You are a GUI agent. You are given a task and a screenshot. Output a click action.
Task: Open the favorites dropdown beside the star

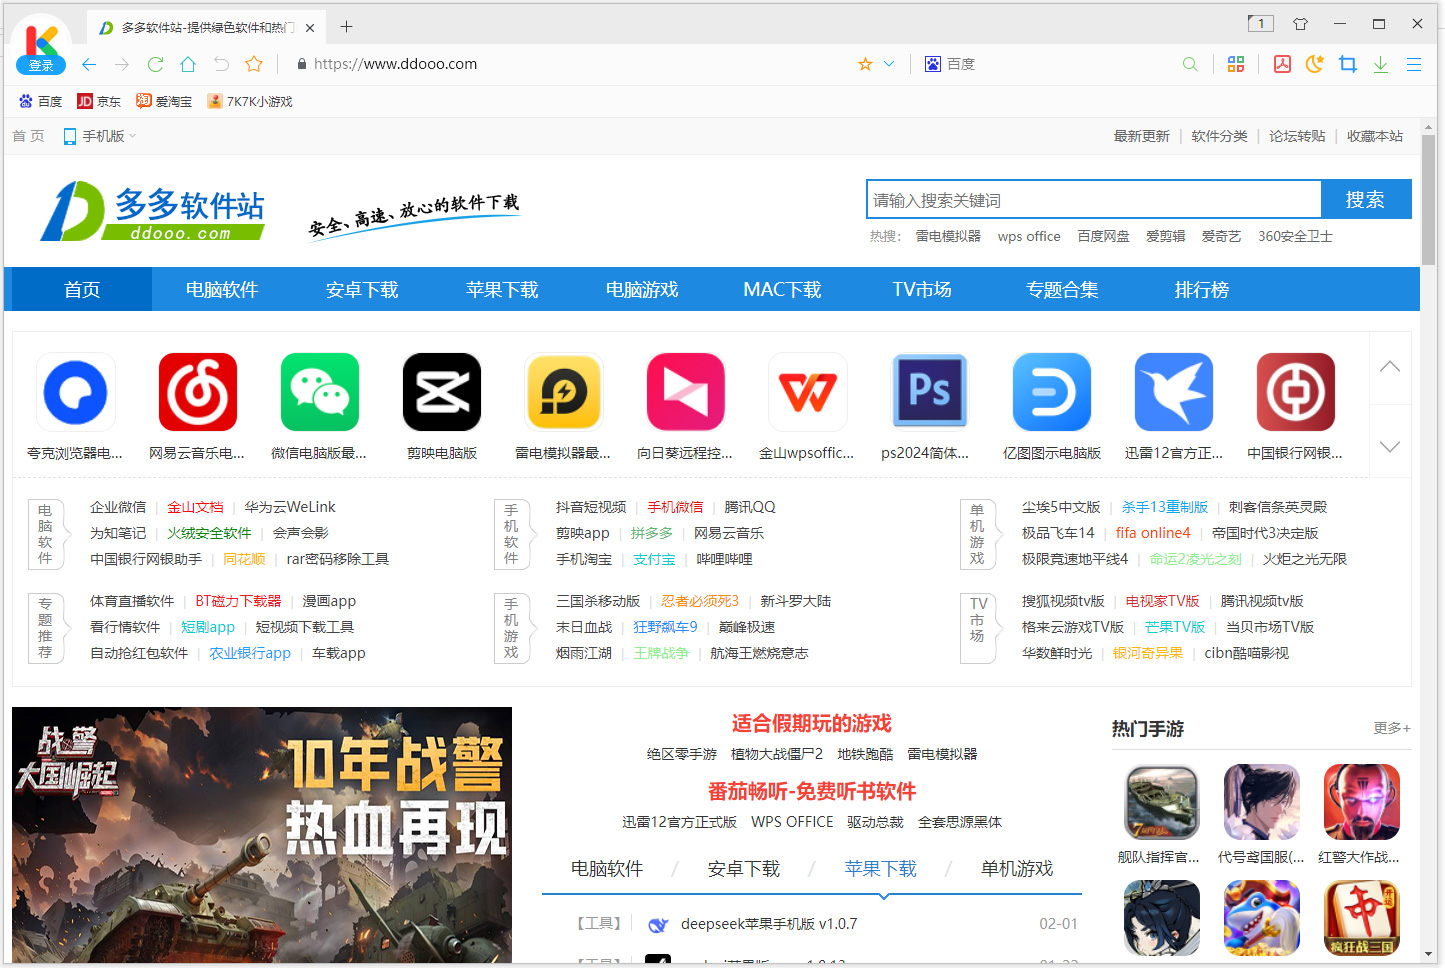(x=889, y=63)
